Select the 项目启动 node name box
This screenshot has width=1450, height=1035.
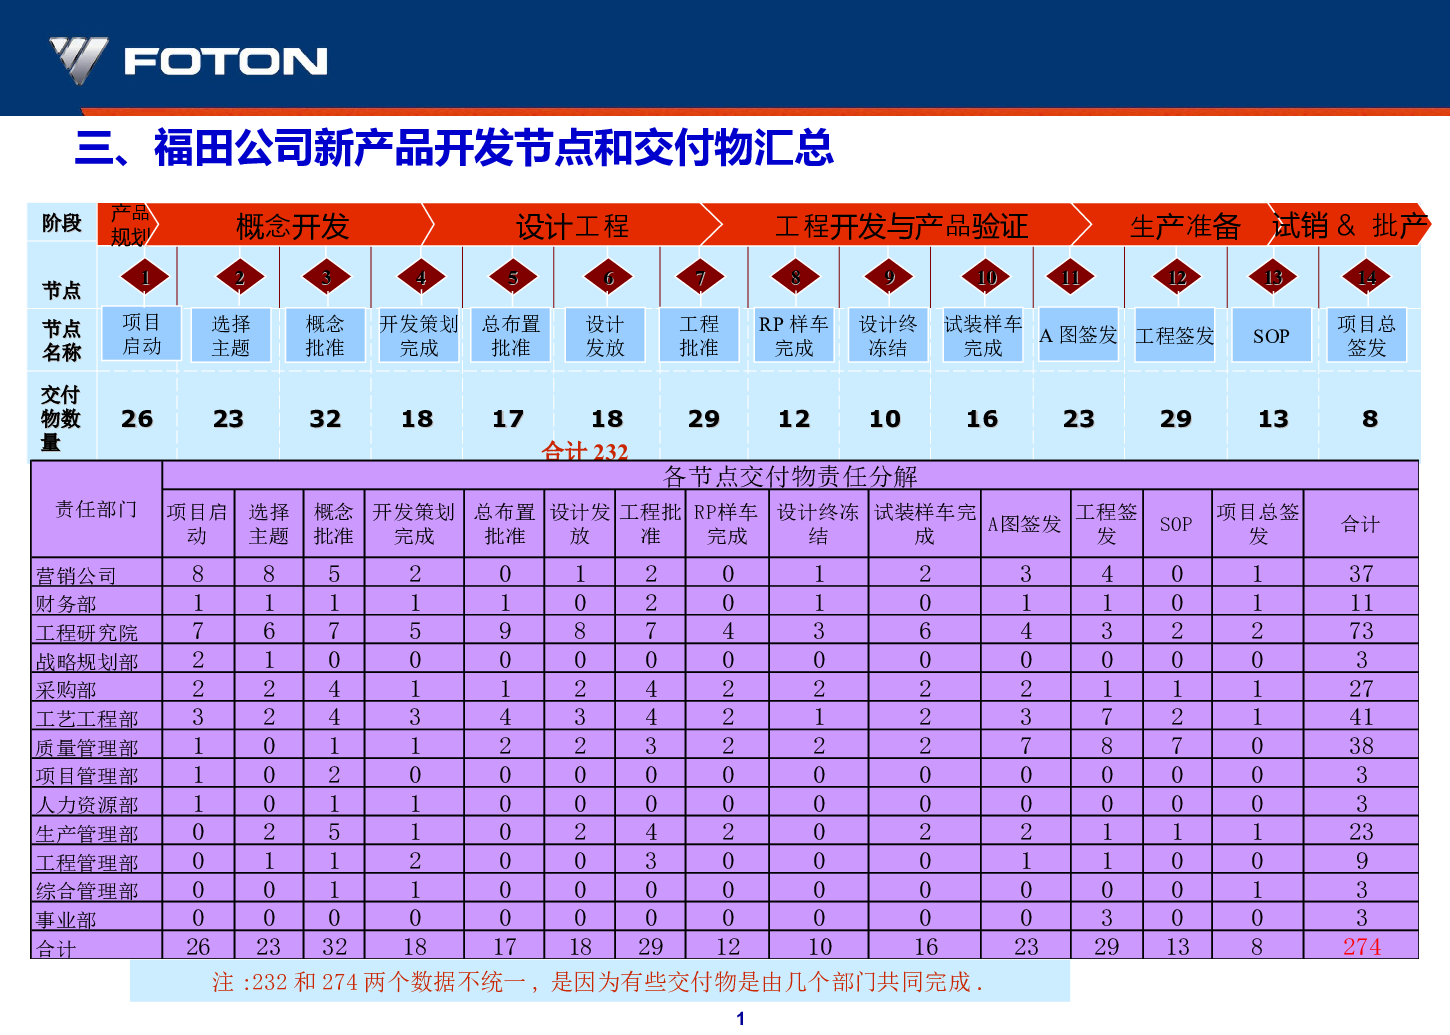coord(141,334)
